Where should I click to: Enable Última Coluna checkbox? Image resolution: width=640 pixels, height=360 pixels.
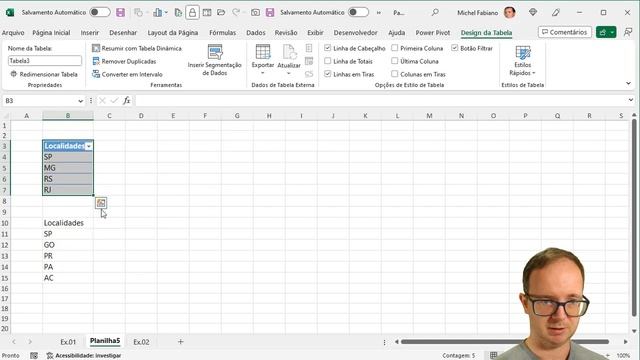[394, 61]
